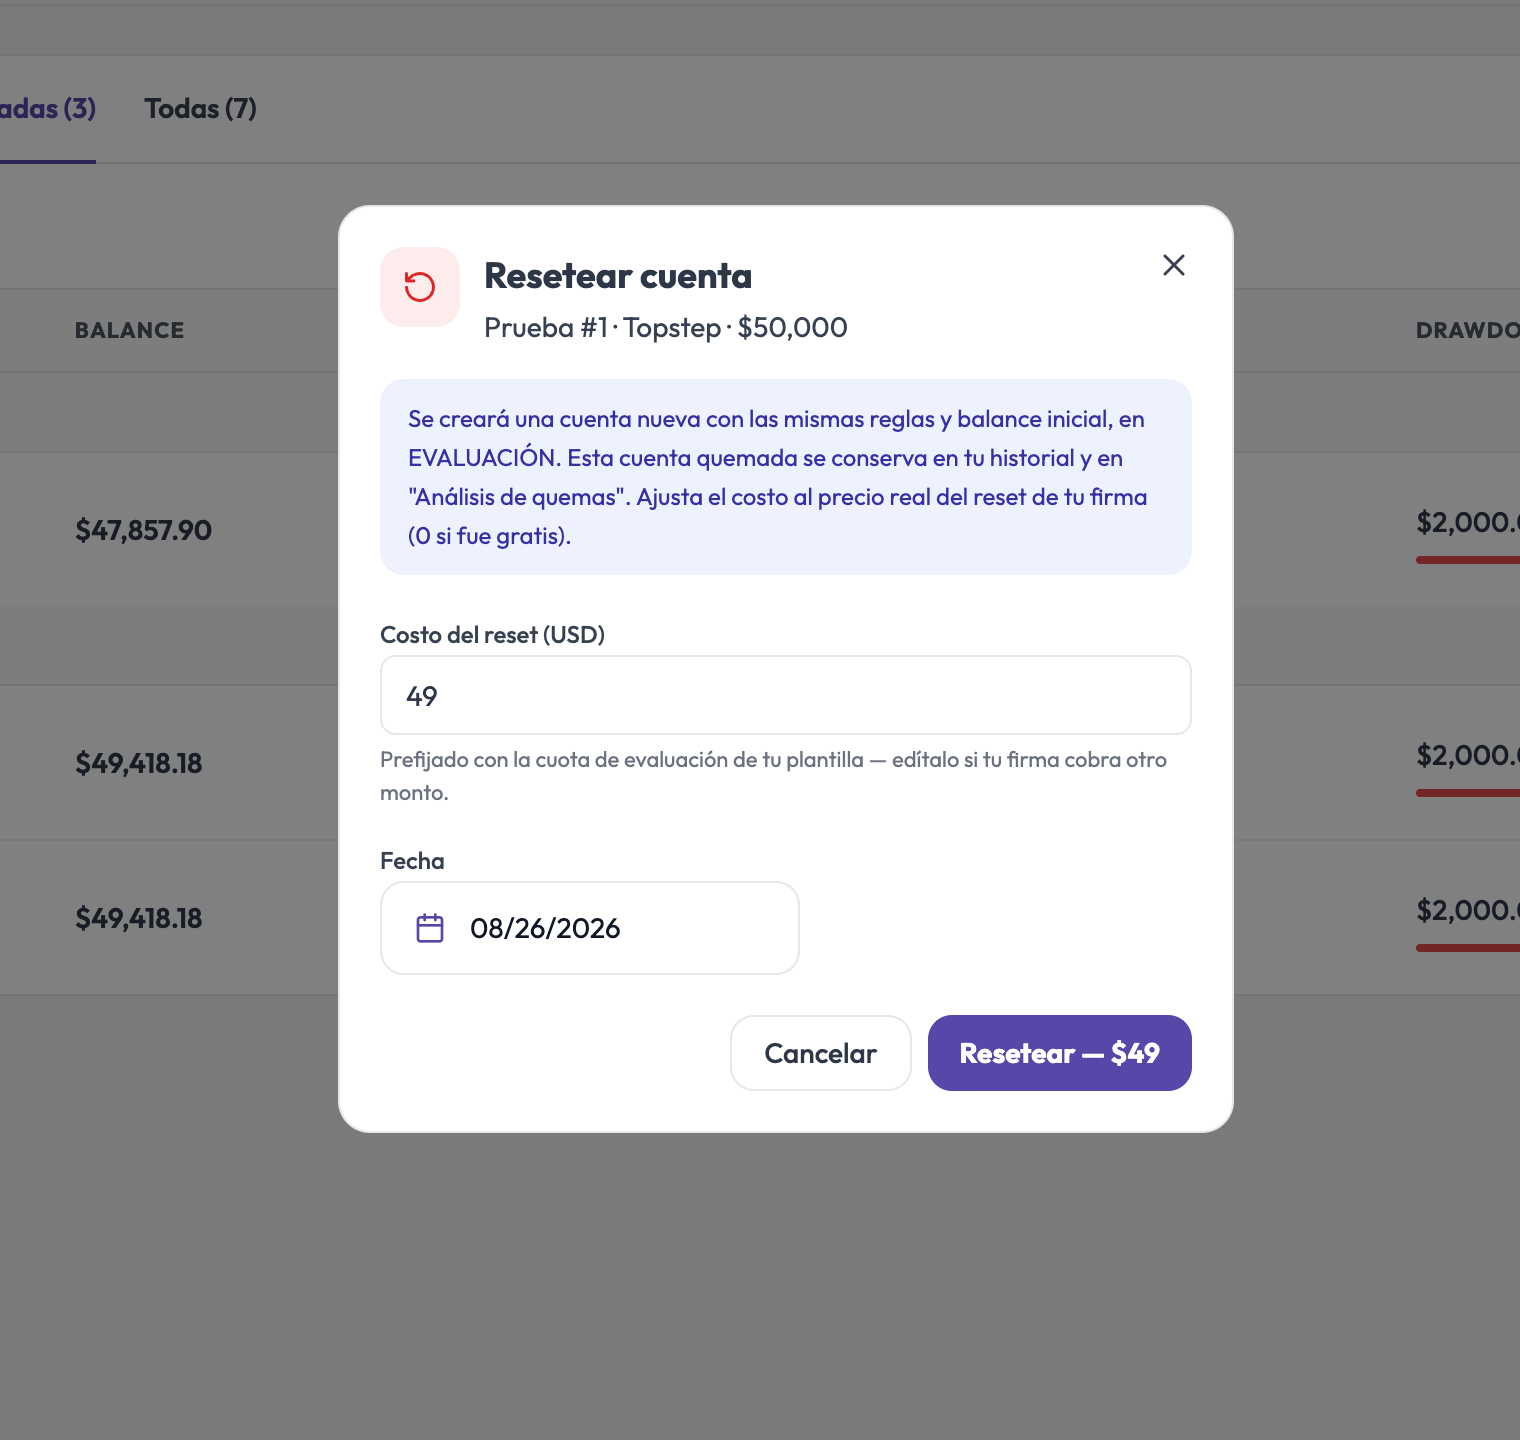The height and width of the screenshot is (1440, 1520).
Task: Open the calendar icon in Fecha field
Action: coord(430,928)
